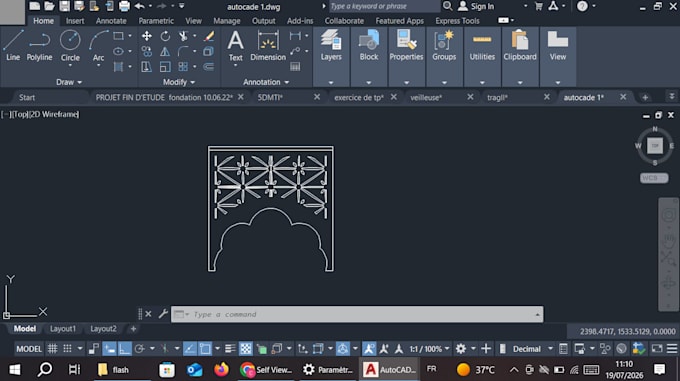Click the Table tool icon
The image size is (680, 381).
point(295,67)
